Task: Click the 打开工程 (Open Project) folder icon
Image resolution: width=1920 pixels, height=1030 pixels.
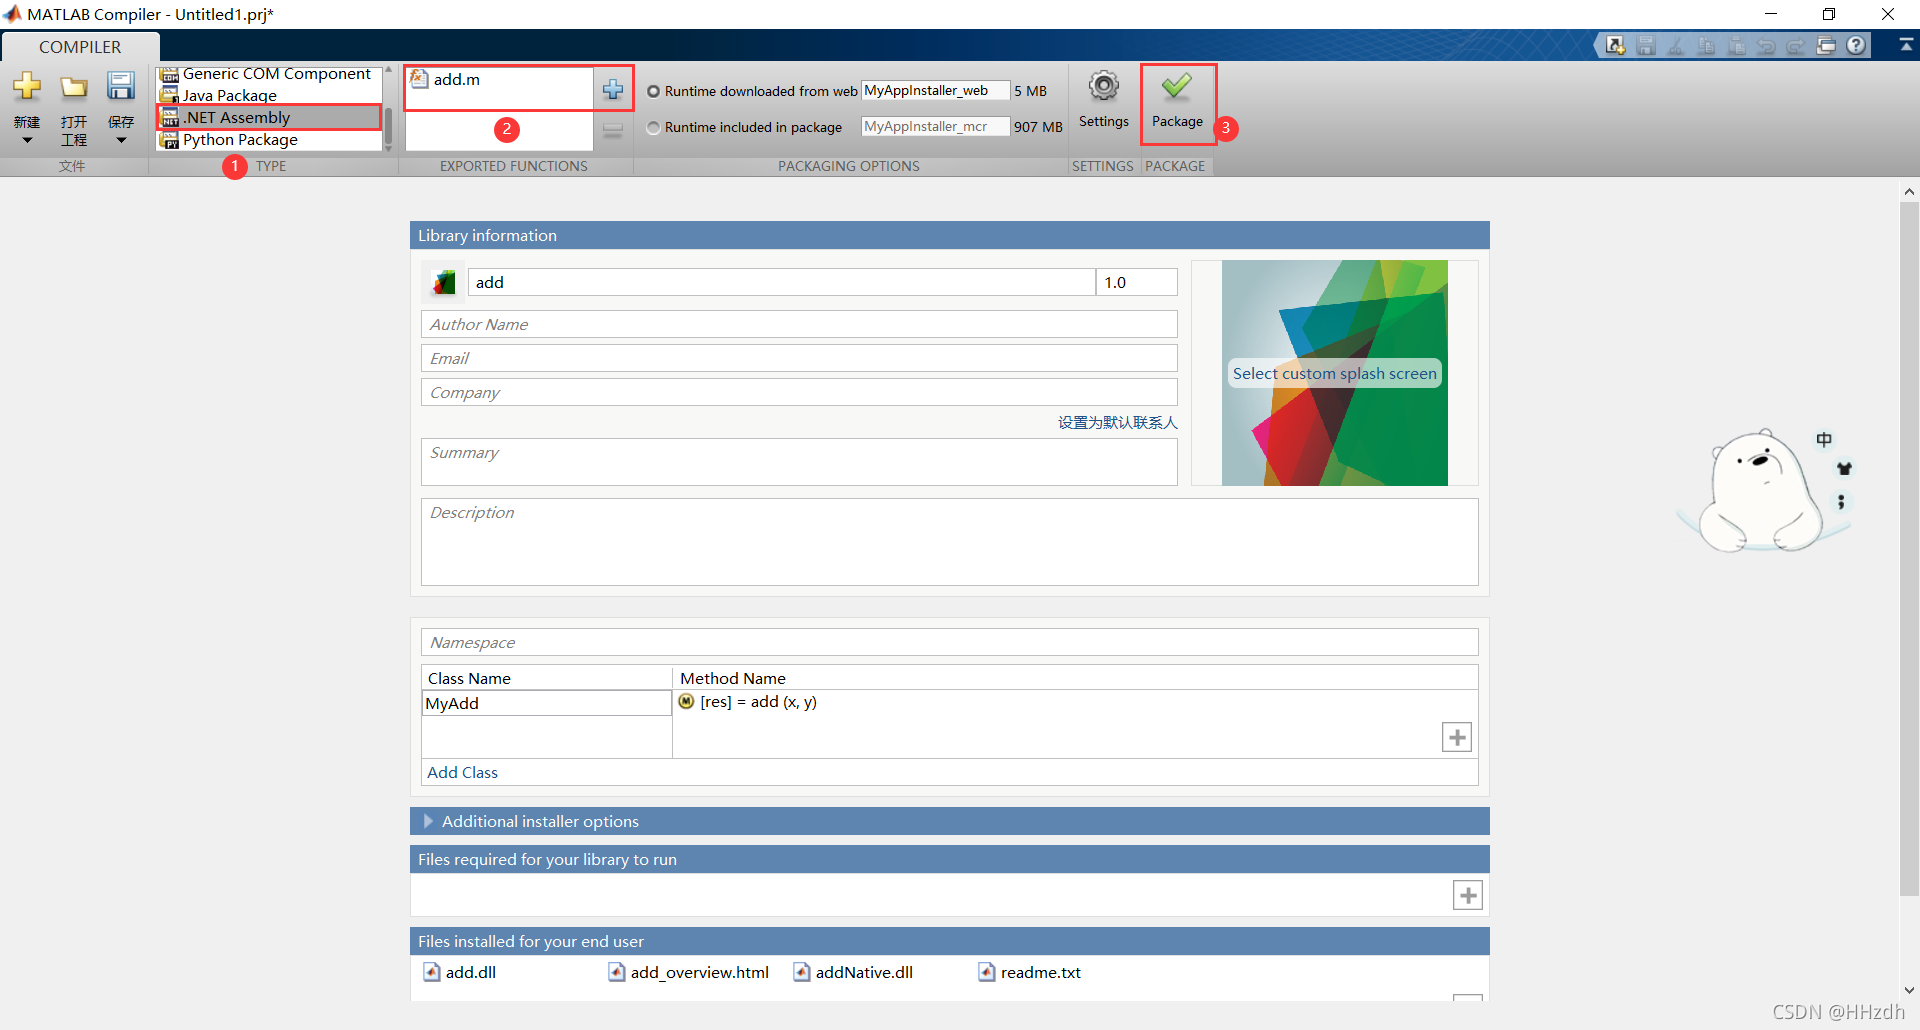Action: [x=73, y=87]
